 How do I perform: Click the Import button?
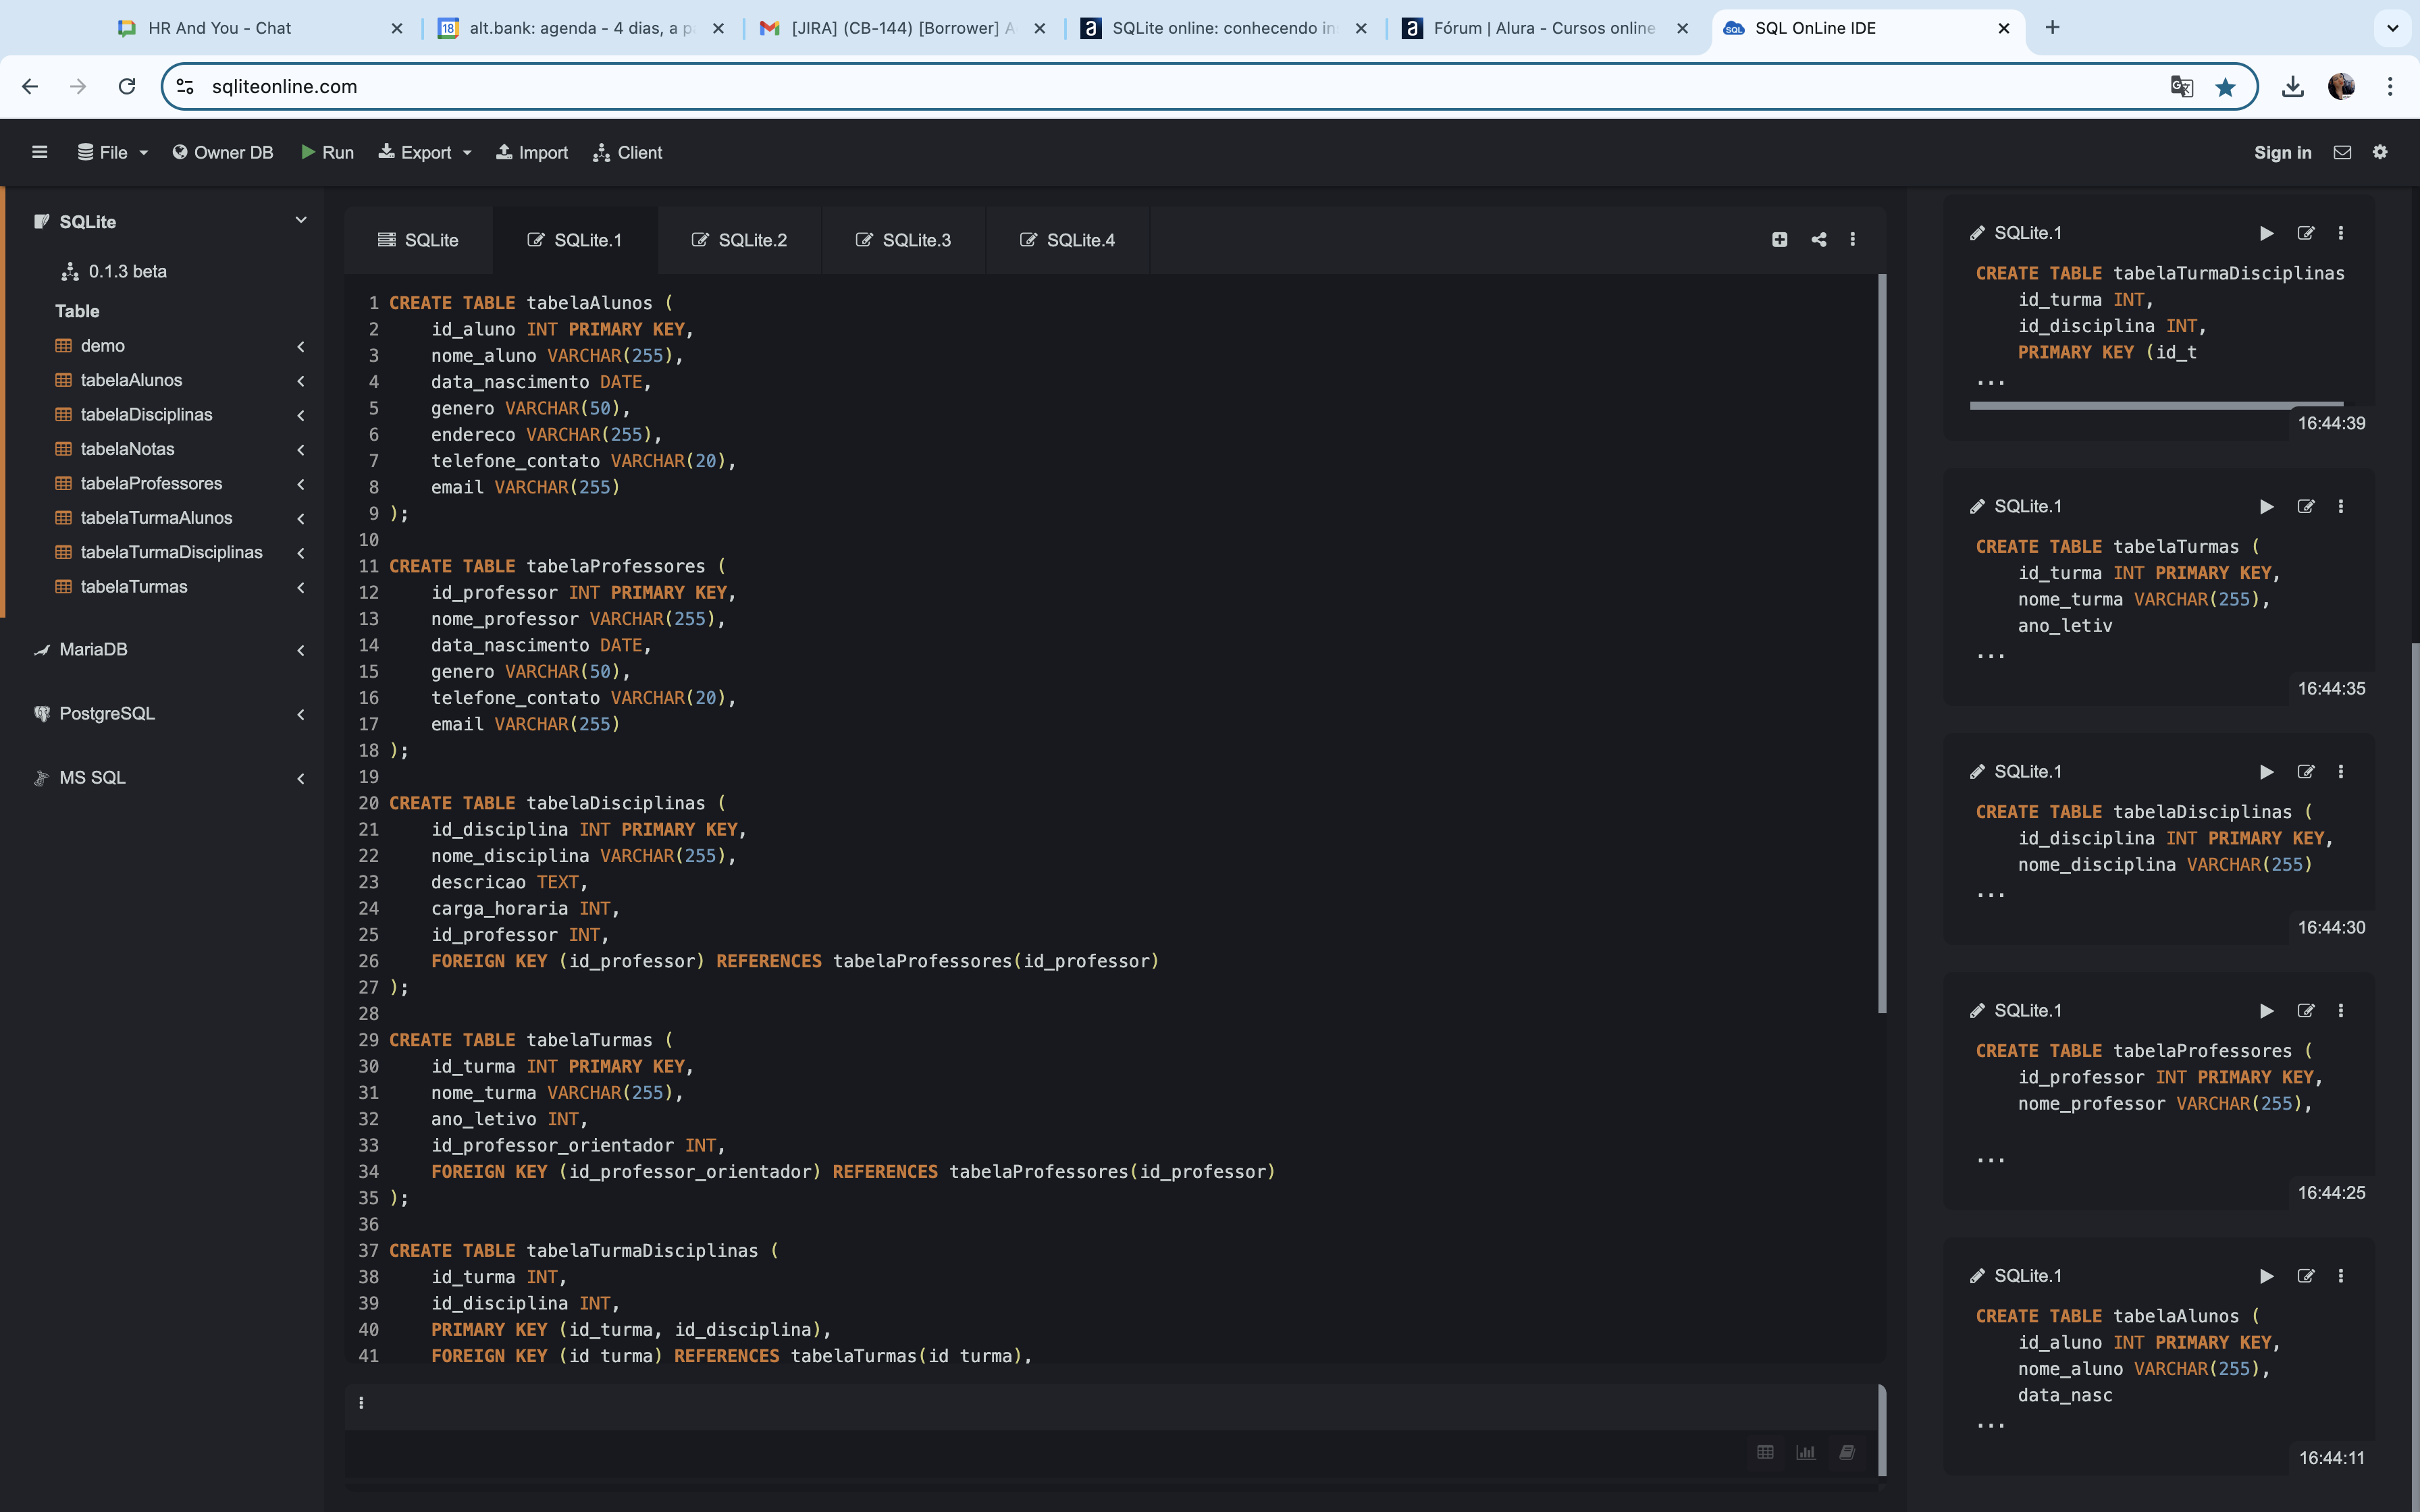click(532, 152)
